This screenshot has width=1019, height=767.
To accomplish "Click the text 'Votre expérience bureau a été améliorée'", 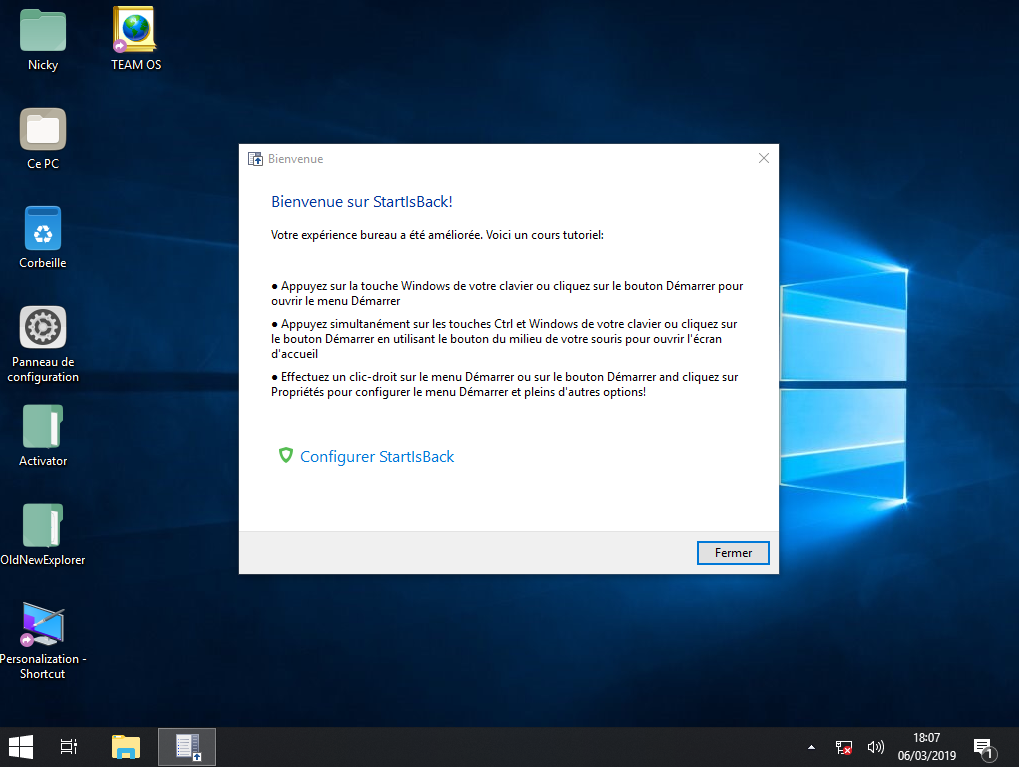I will pyautogui.click(x=376, y=235).
